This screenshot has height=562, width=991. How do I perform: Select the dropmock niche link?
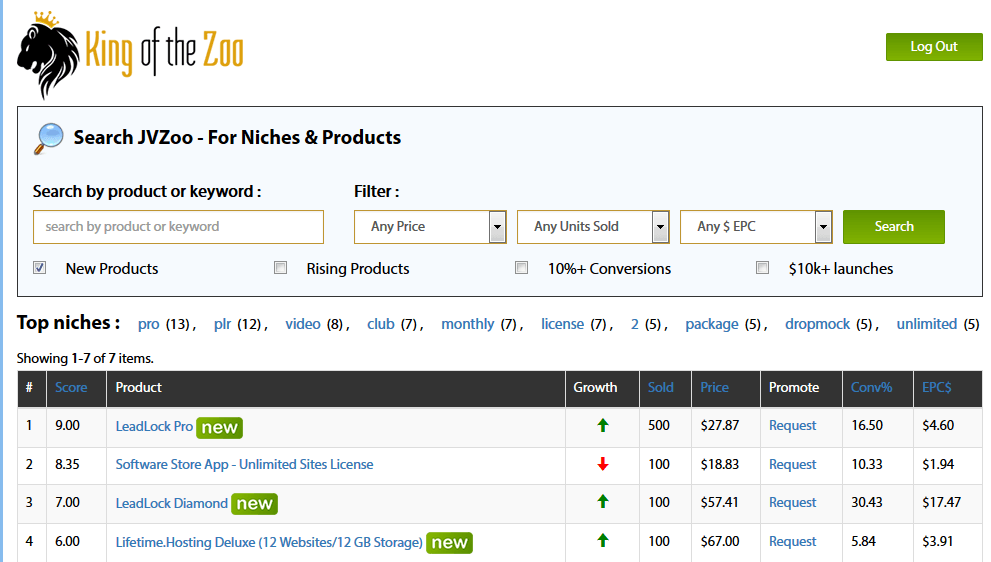point(817,324)
